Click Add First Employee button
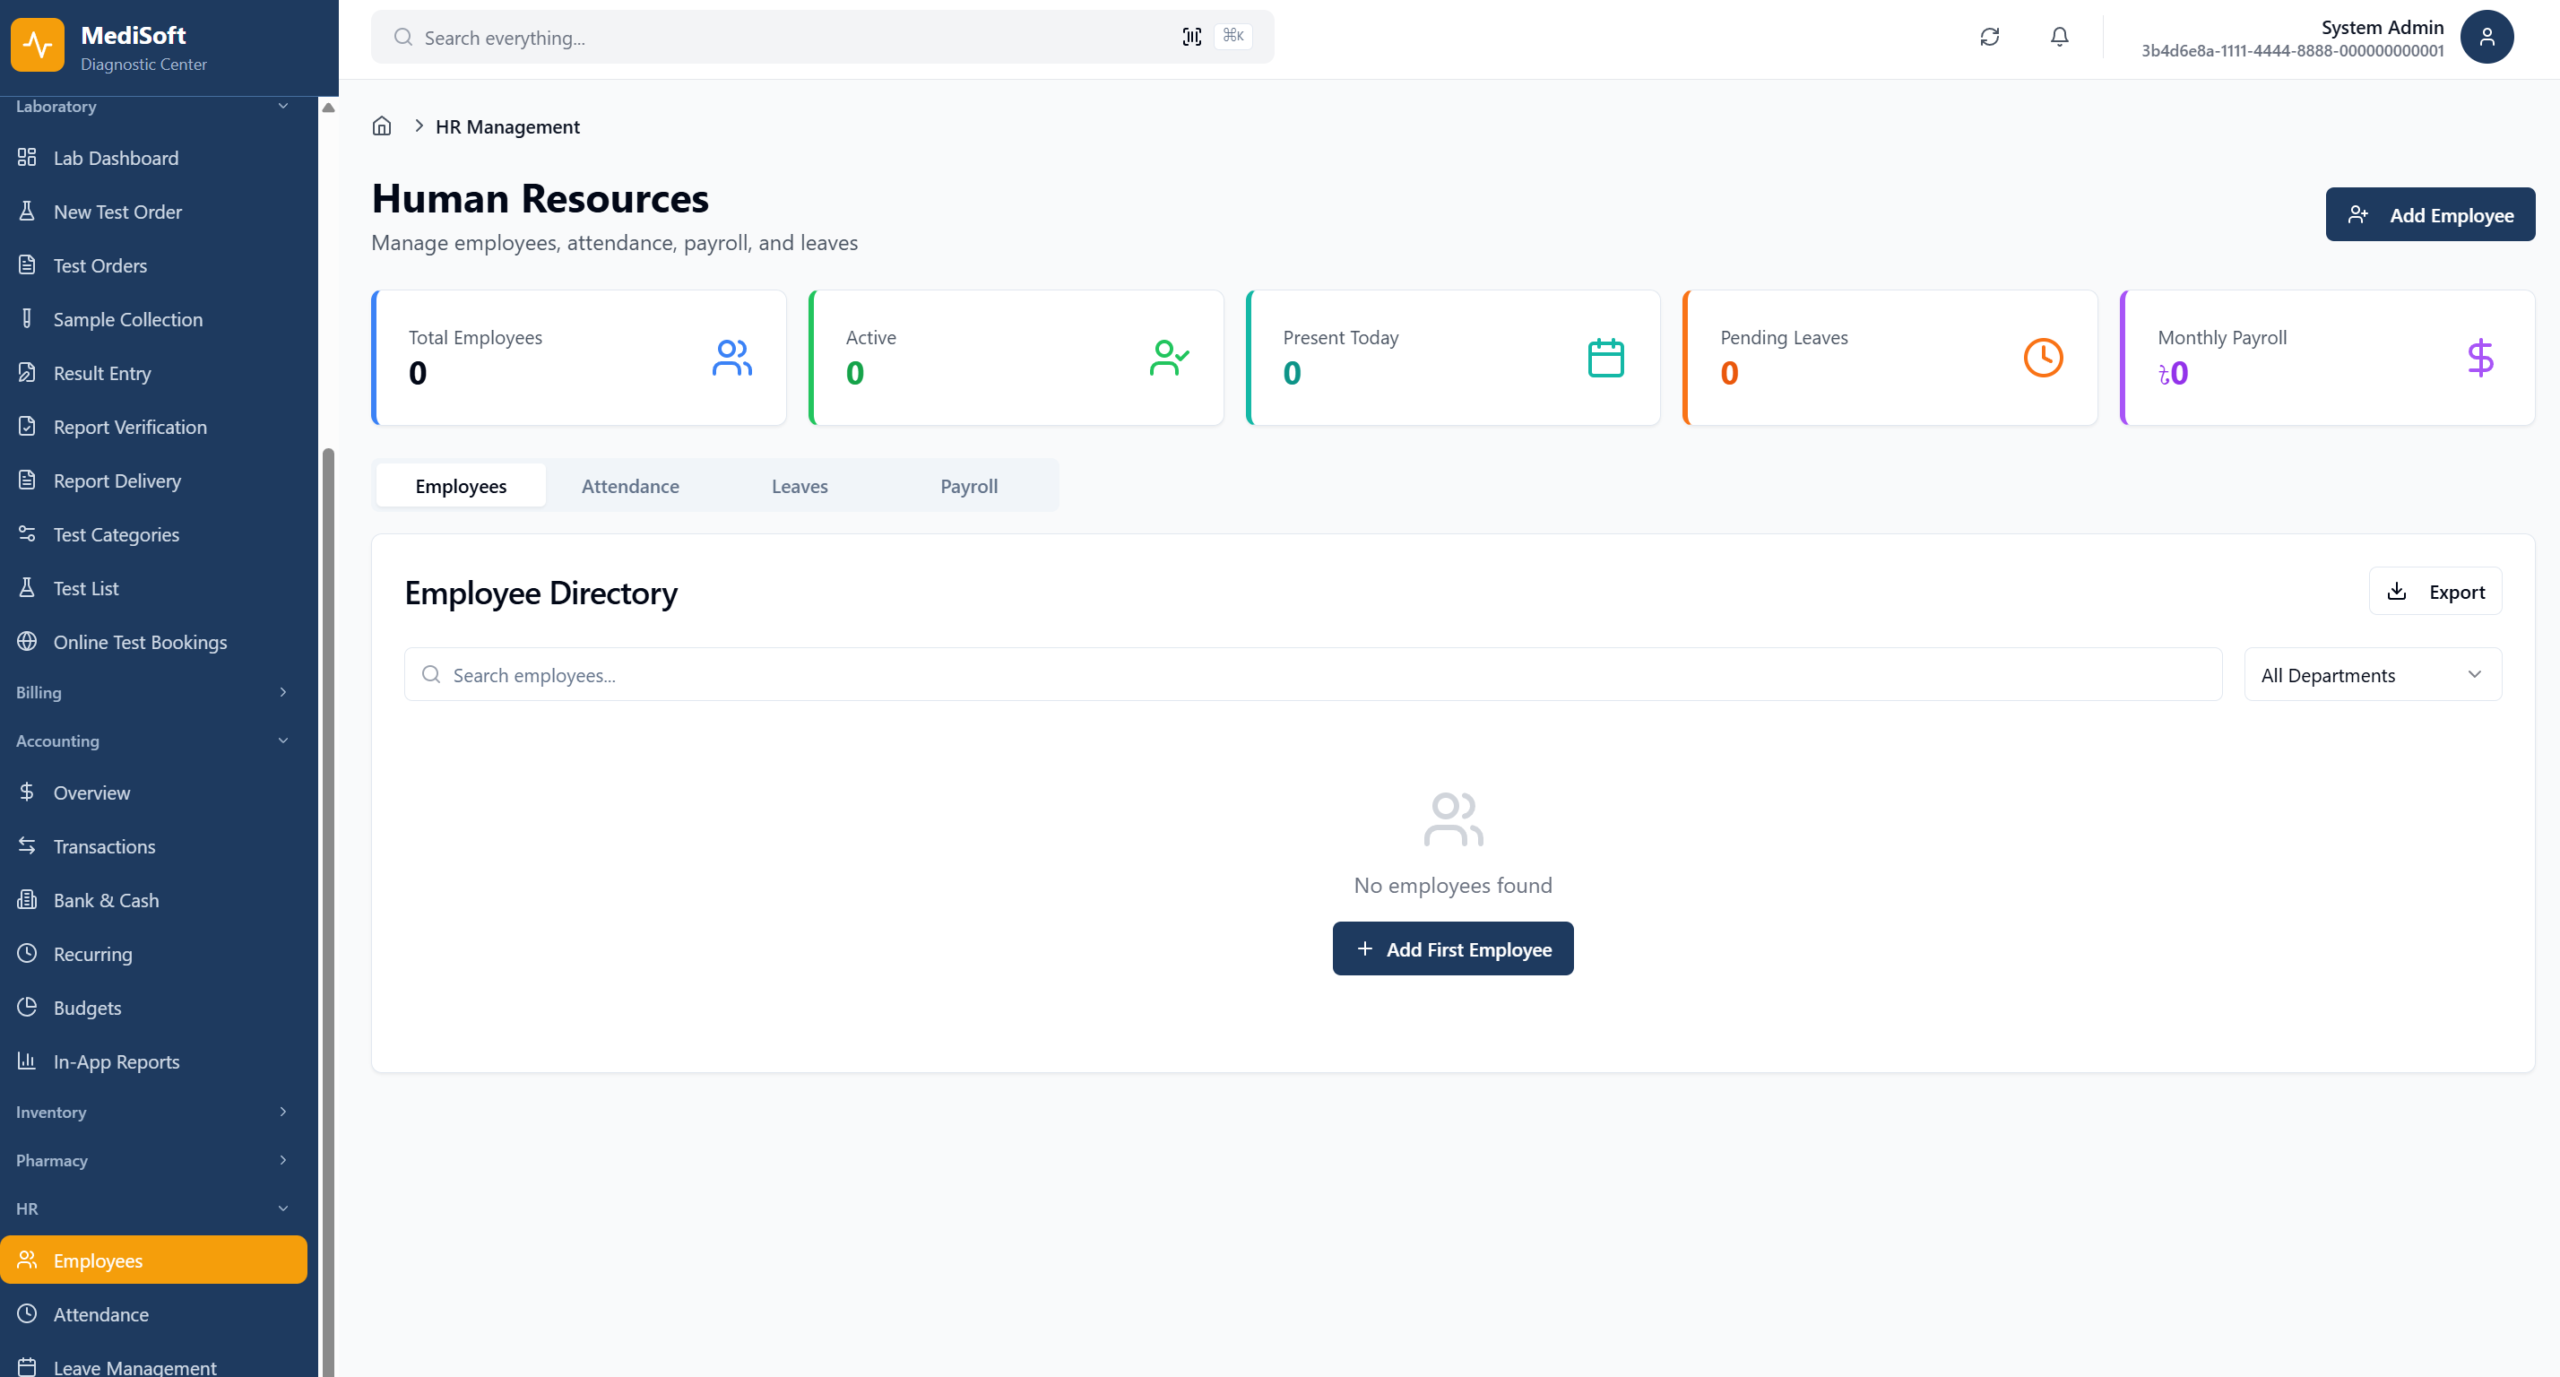 (x=1452, y=949)
